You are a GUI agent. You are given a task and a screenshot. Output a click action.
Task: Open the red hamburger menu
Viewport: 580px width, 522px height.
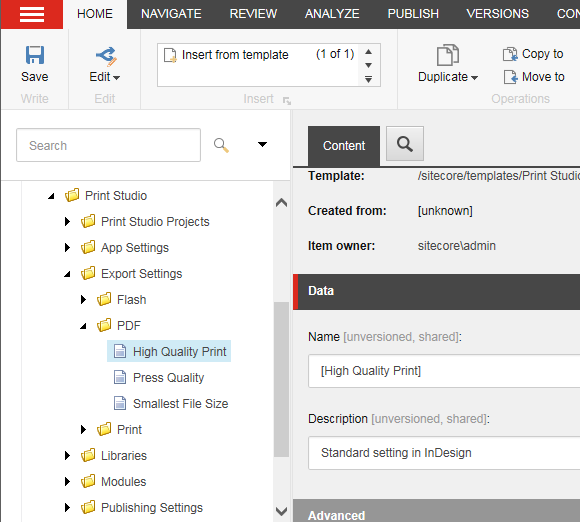coord(32,14)
